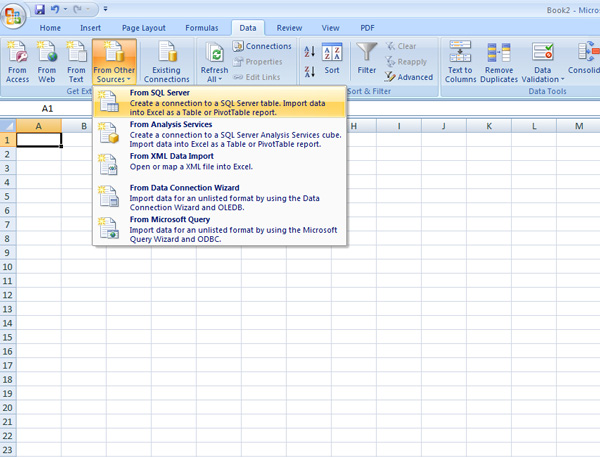Select column I header

click(x=399, y=126)
